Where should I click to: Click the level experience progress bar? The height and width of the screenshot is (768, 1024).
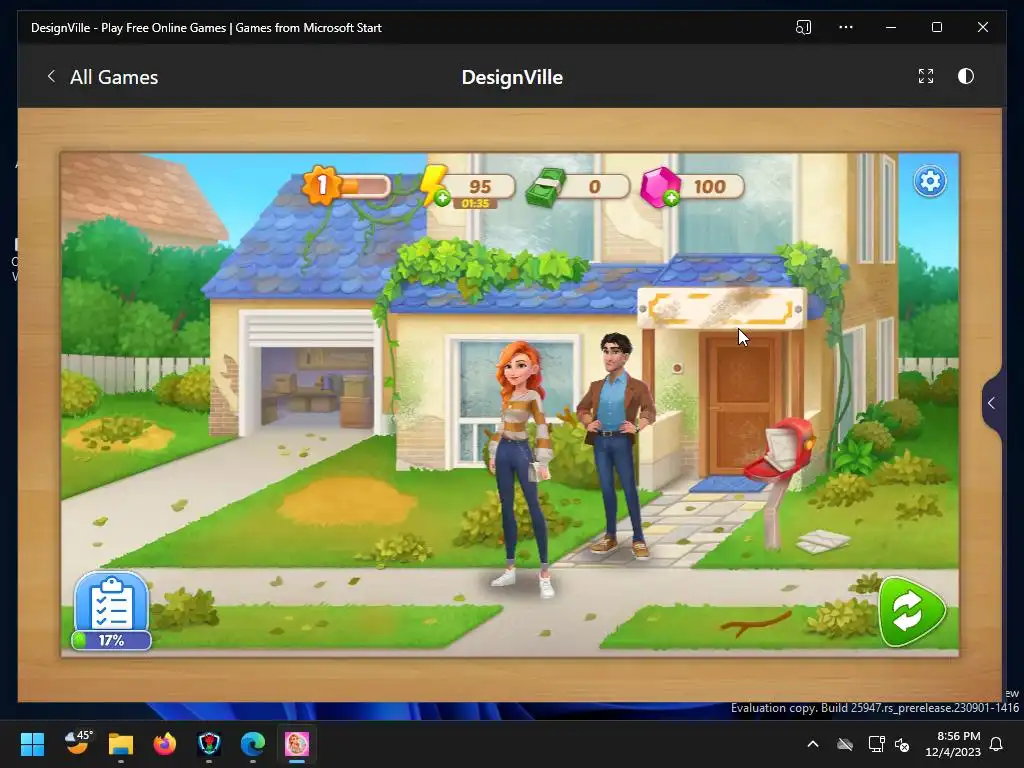click(x=364, y=187)
